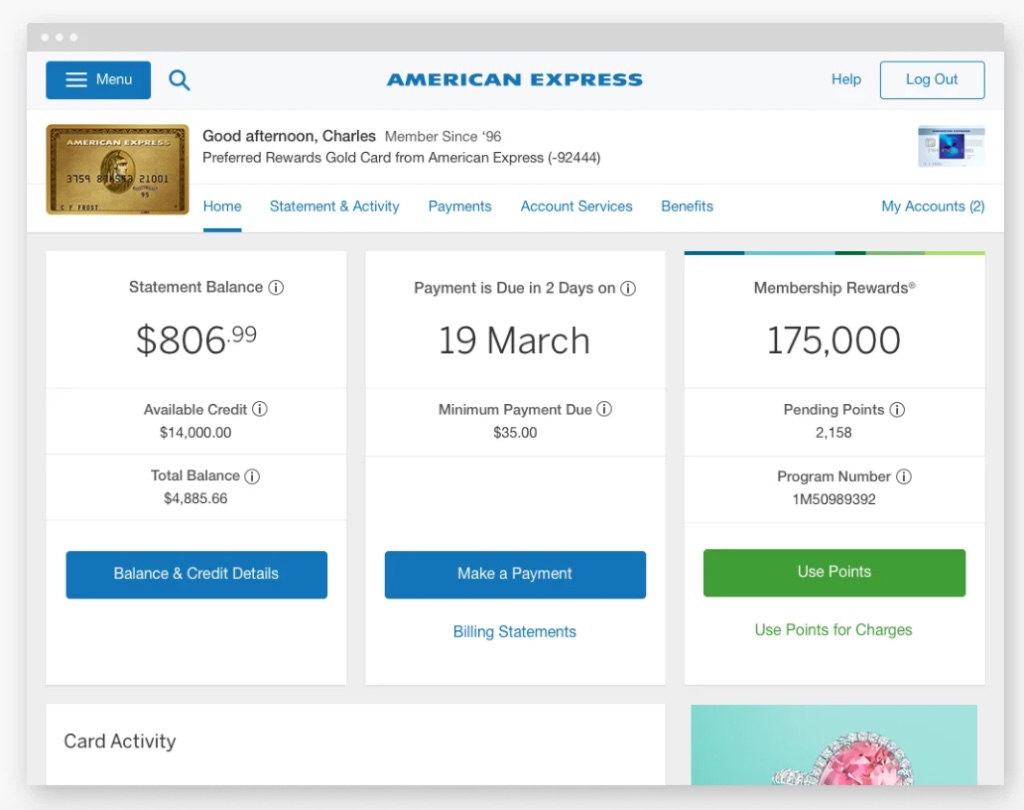
Task: Open the Statement Balance info tooltip
Action: click(x=277, y=287)
